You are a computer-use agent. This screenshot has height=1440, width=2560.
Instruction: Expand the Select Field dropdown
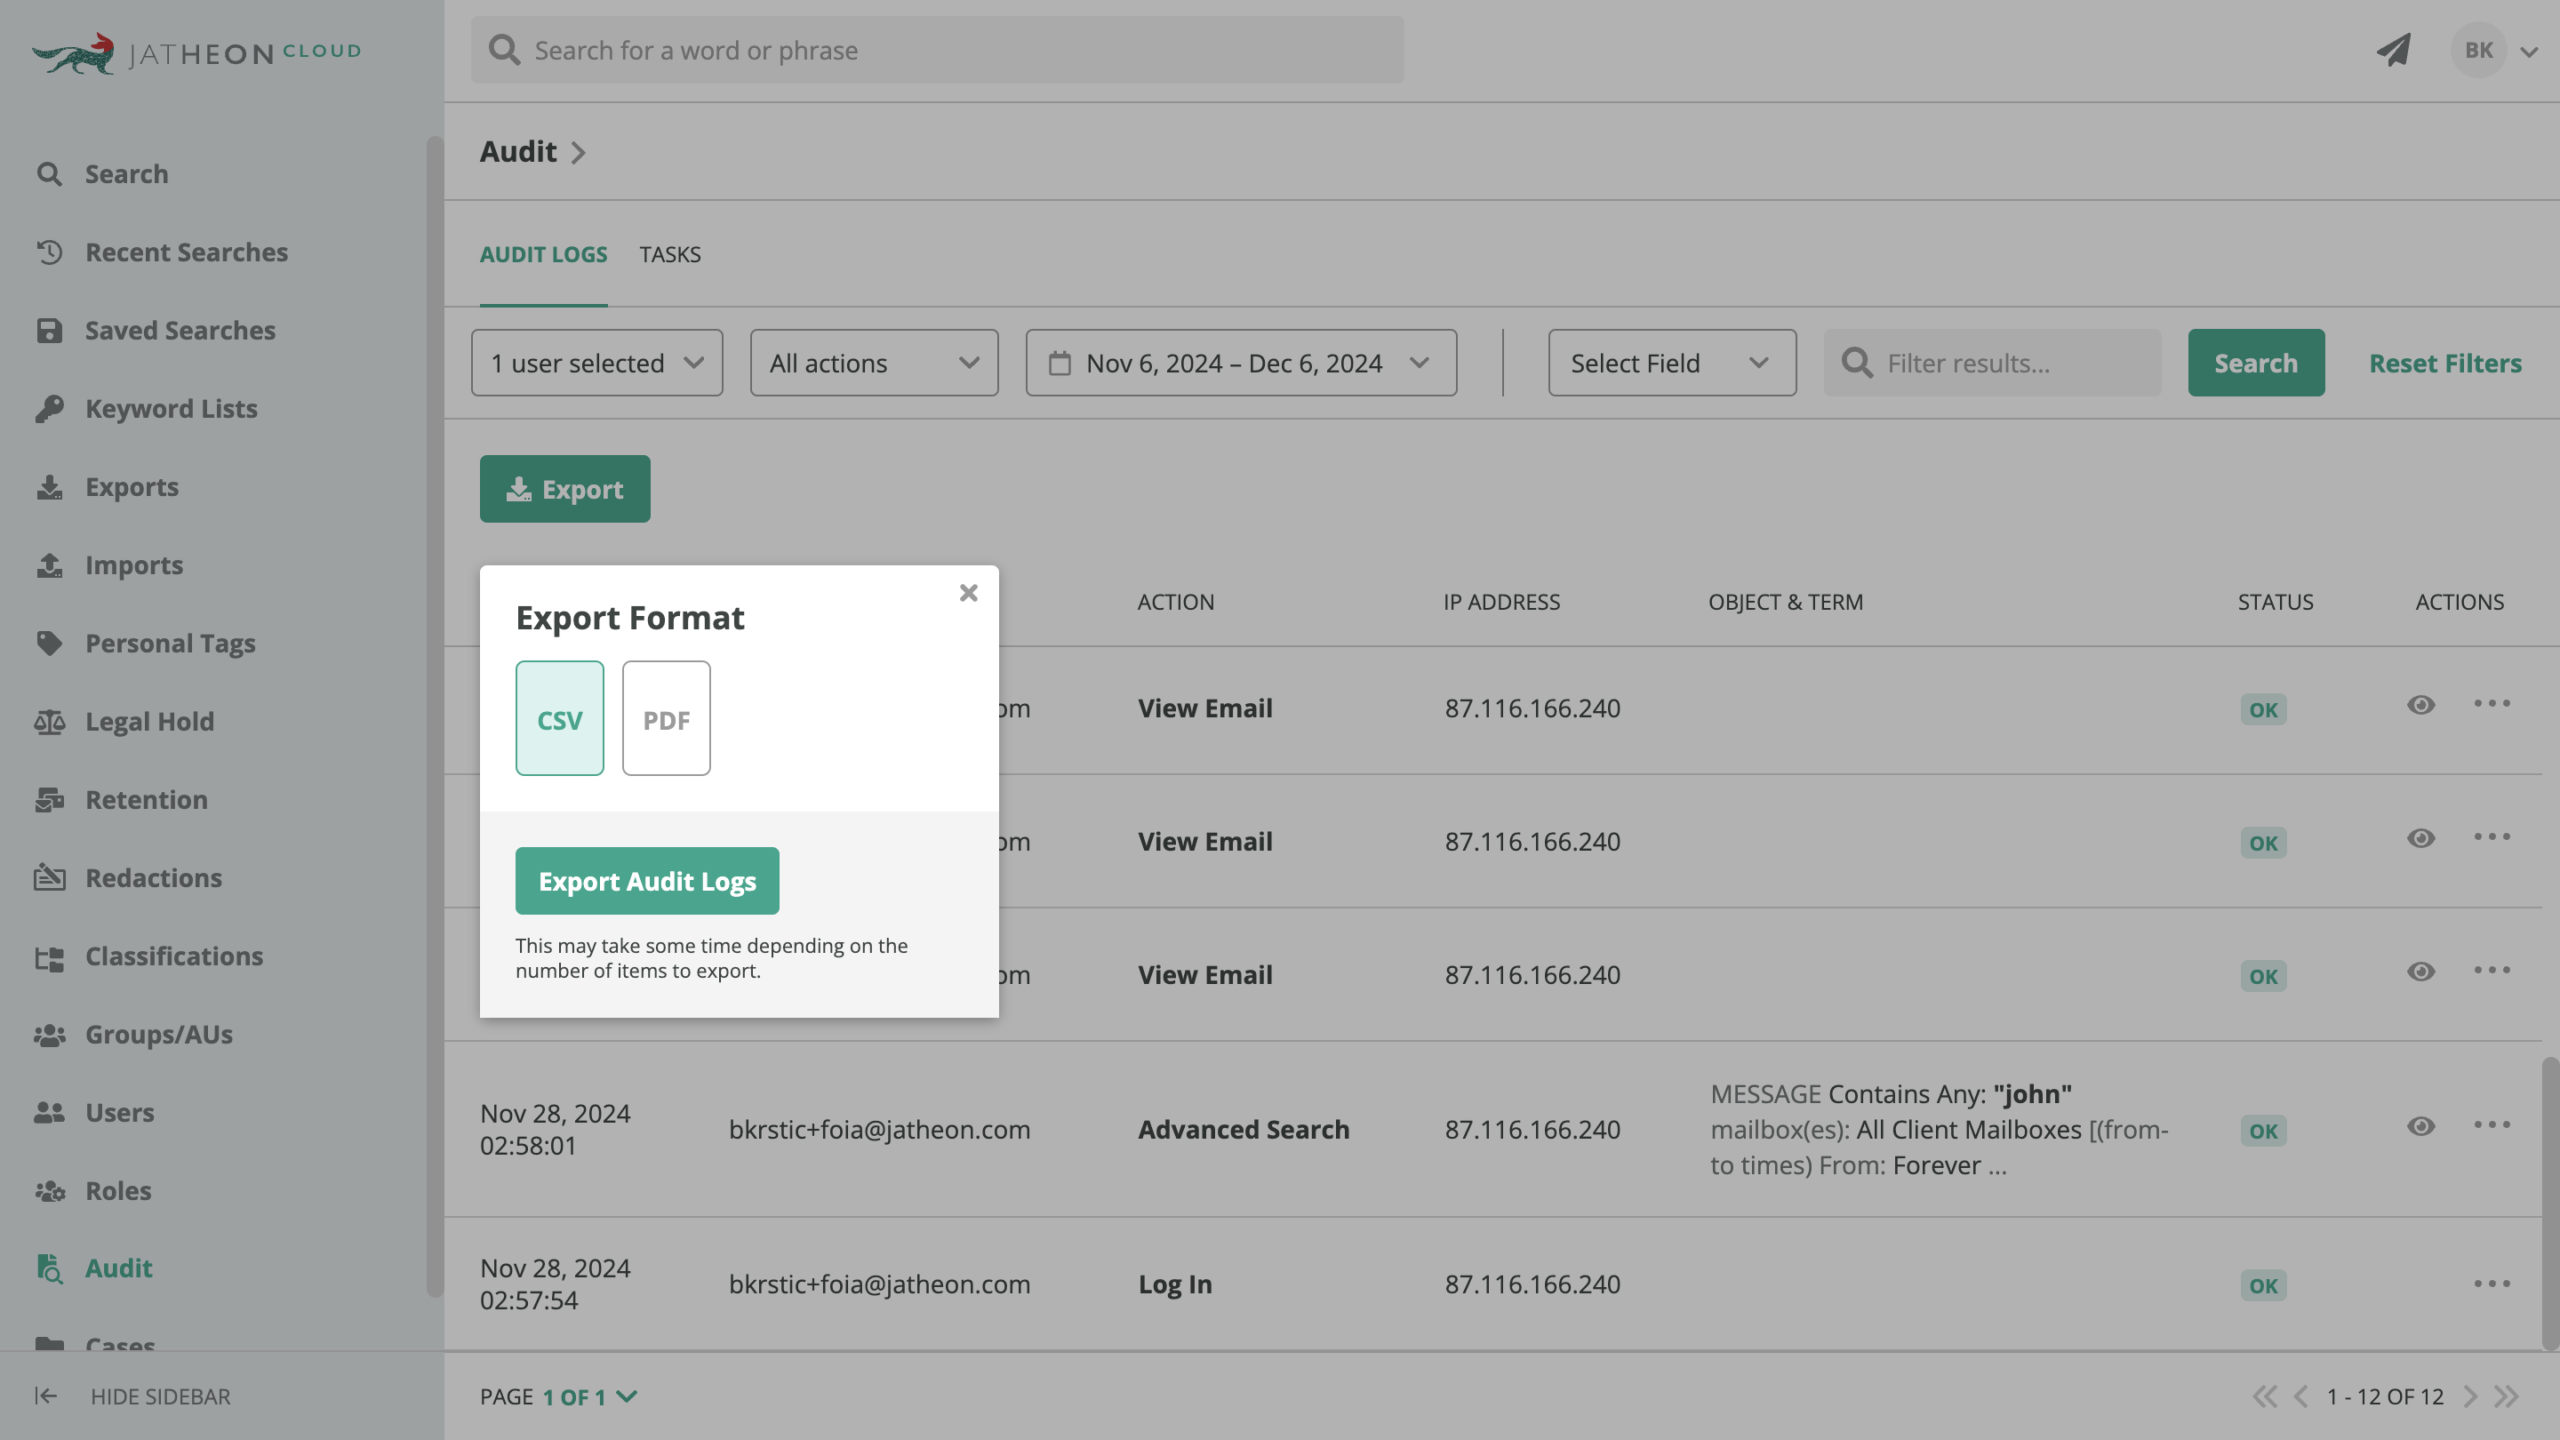tap(1672, 363)
